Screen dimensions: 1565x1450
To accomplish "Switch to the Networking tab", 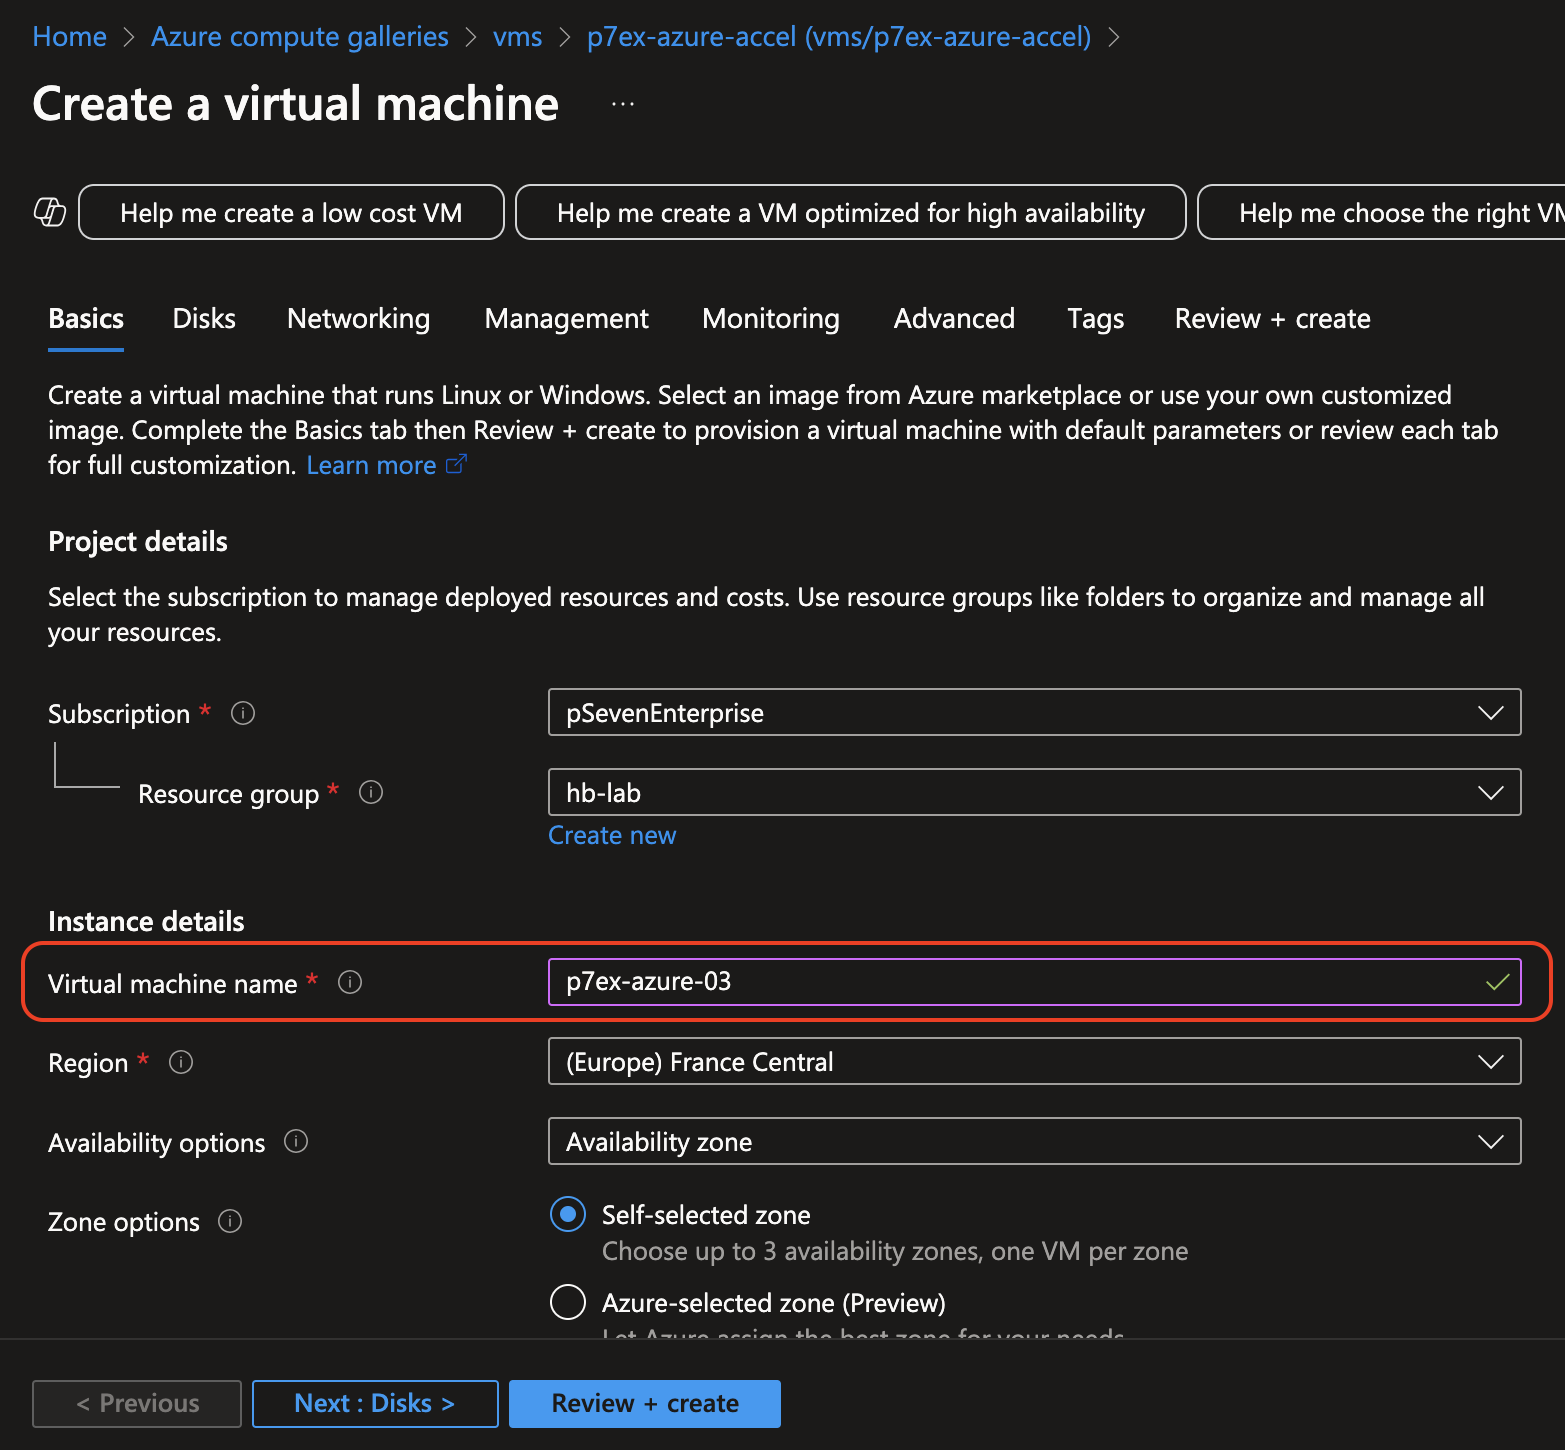I will (358, 318).
